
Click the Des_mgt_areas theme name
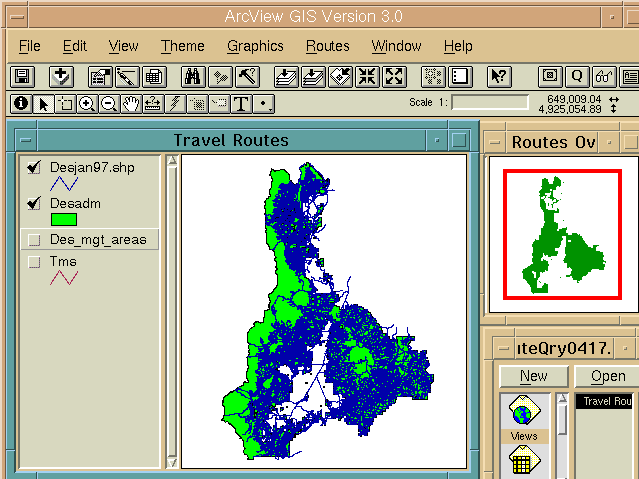98,240
